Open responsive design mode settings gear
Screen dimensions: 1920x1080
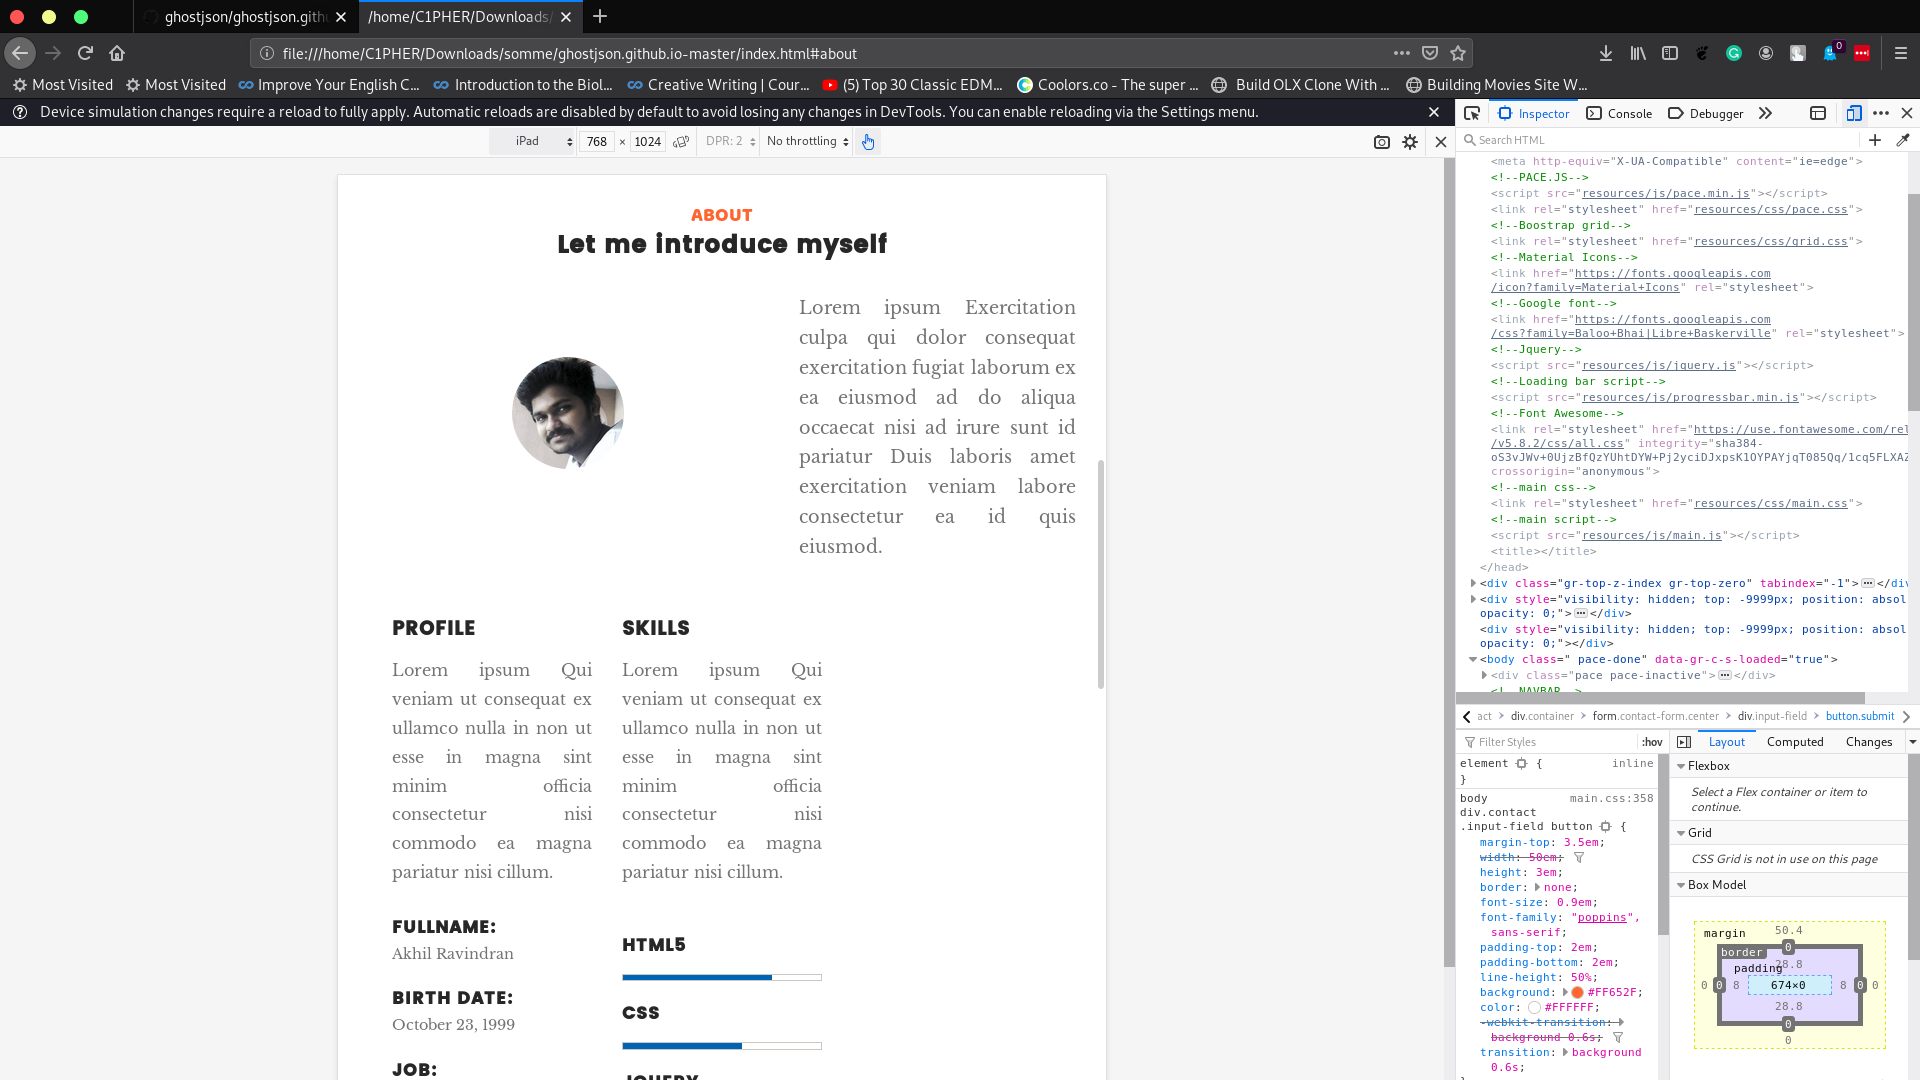pyautogui.click(x=1409, y=141)
